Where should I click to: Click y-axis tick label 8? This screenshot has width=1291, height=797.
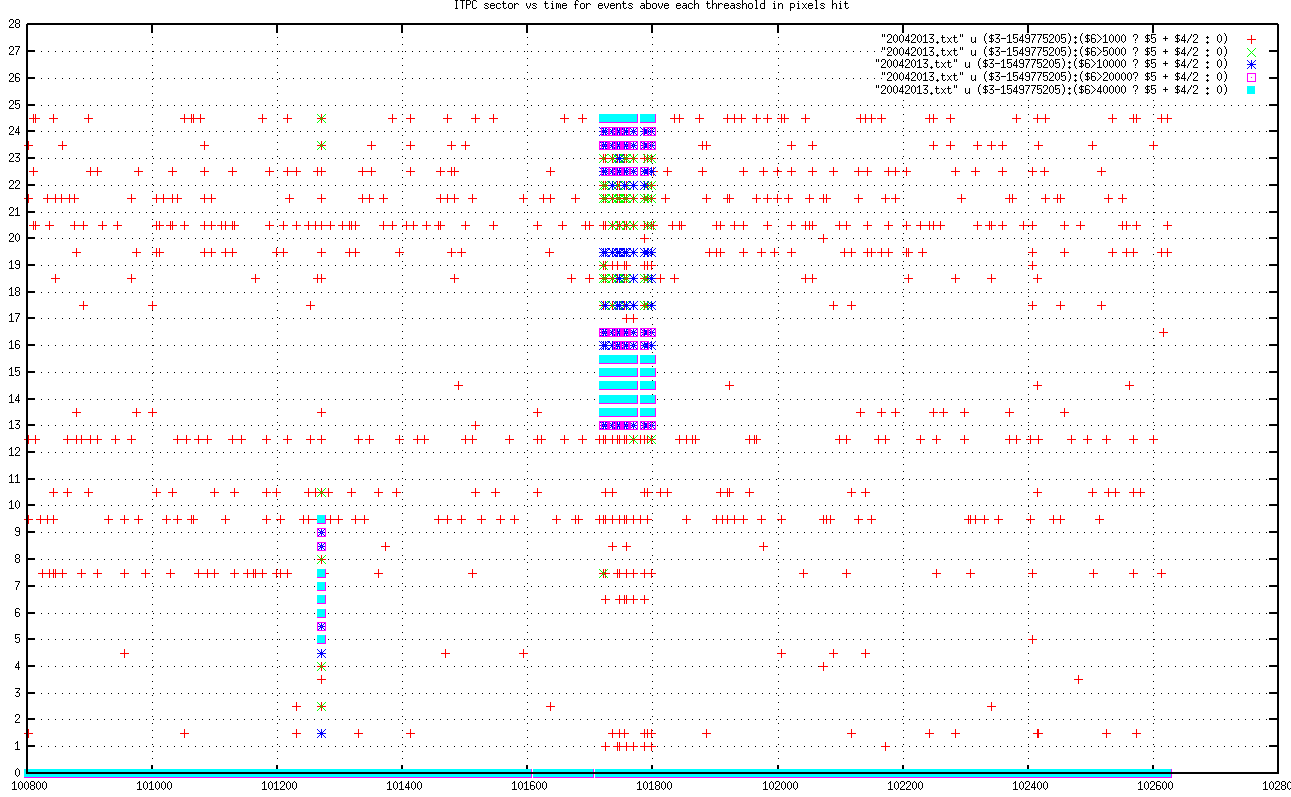click(17, 559)
